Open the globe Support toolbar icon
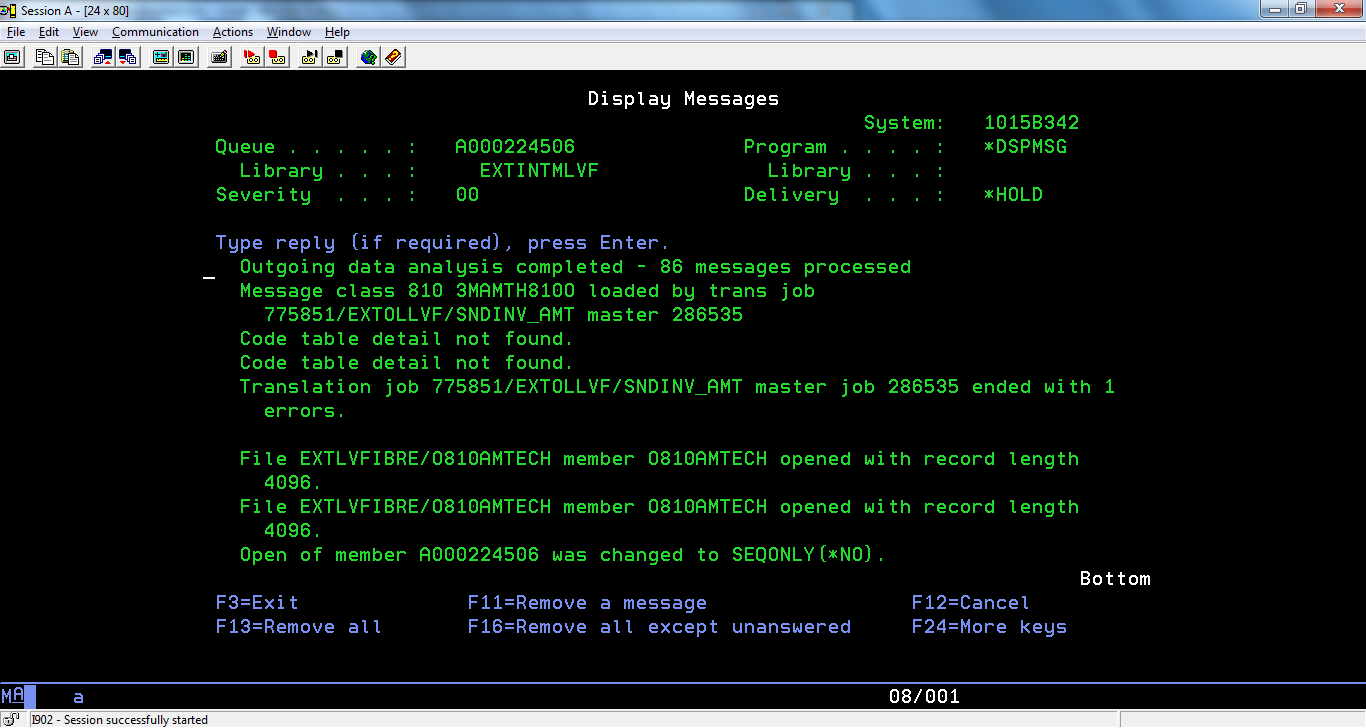Image resolution: width=1366 pixels, height=728 pixels. click(369, 57)
